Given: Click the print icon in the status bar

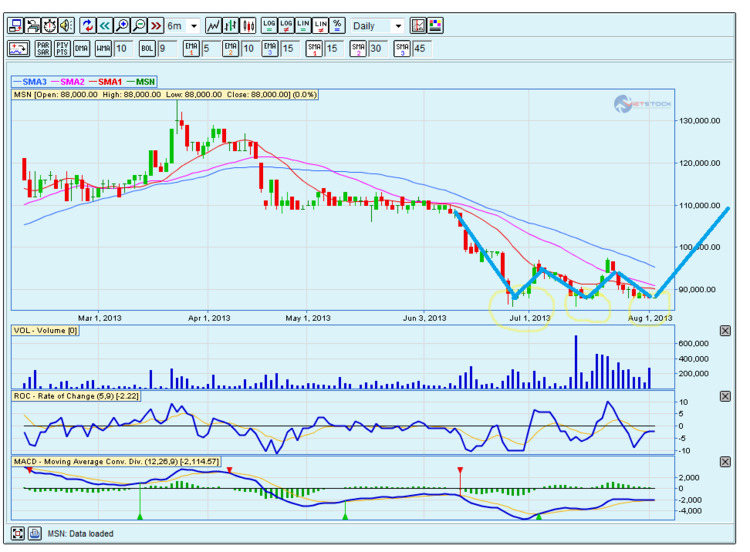Looking at the screenshot, I should 34,533.
